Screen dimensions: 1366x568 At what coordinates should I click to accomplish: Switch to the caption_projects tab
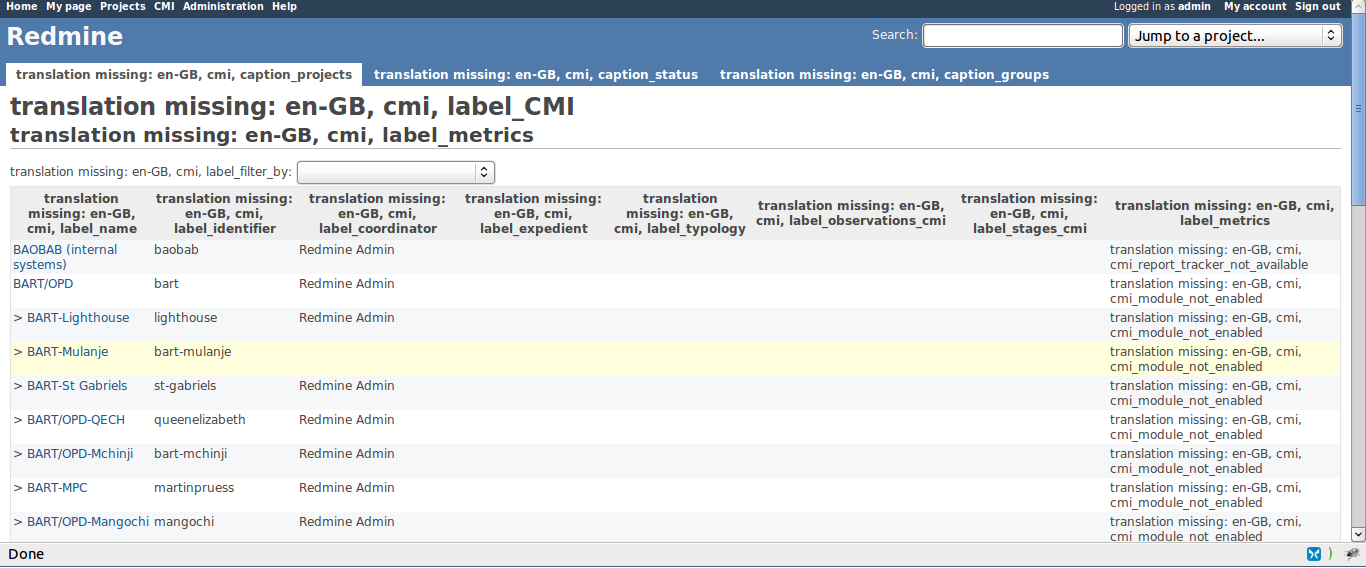point(184,75)
